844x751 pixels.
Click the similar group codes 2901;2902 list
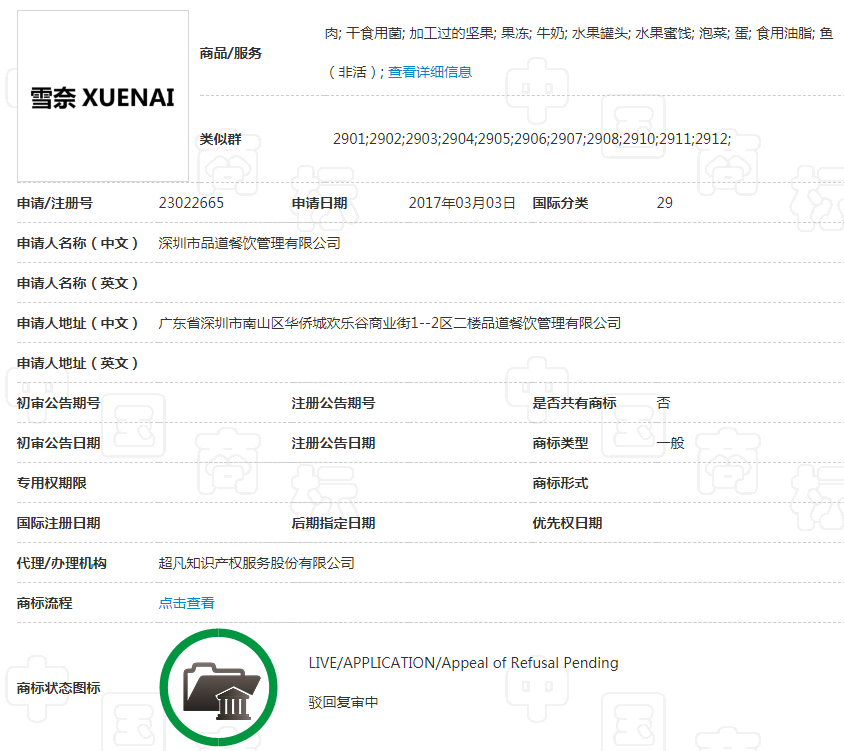[x=532, y=139]
